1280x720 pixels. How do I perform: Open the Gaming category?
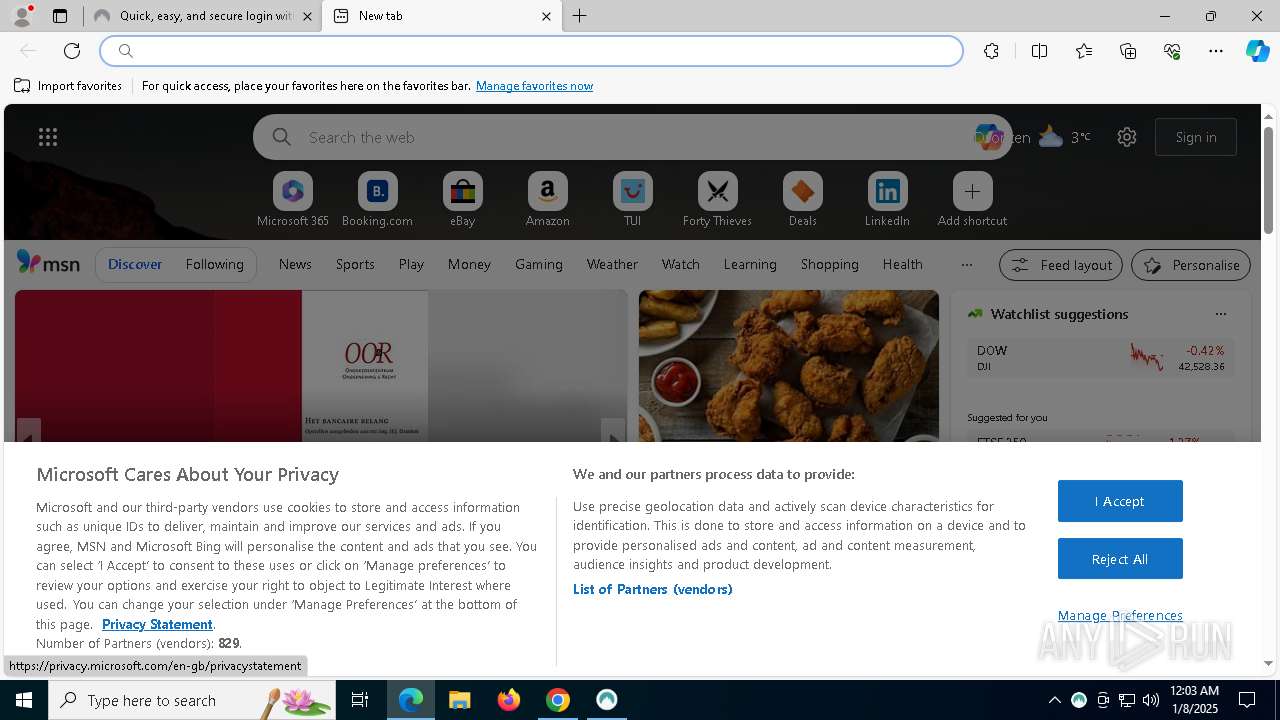tap(539, 264)
